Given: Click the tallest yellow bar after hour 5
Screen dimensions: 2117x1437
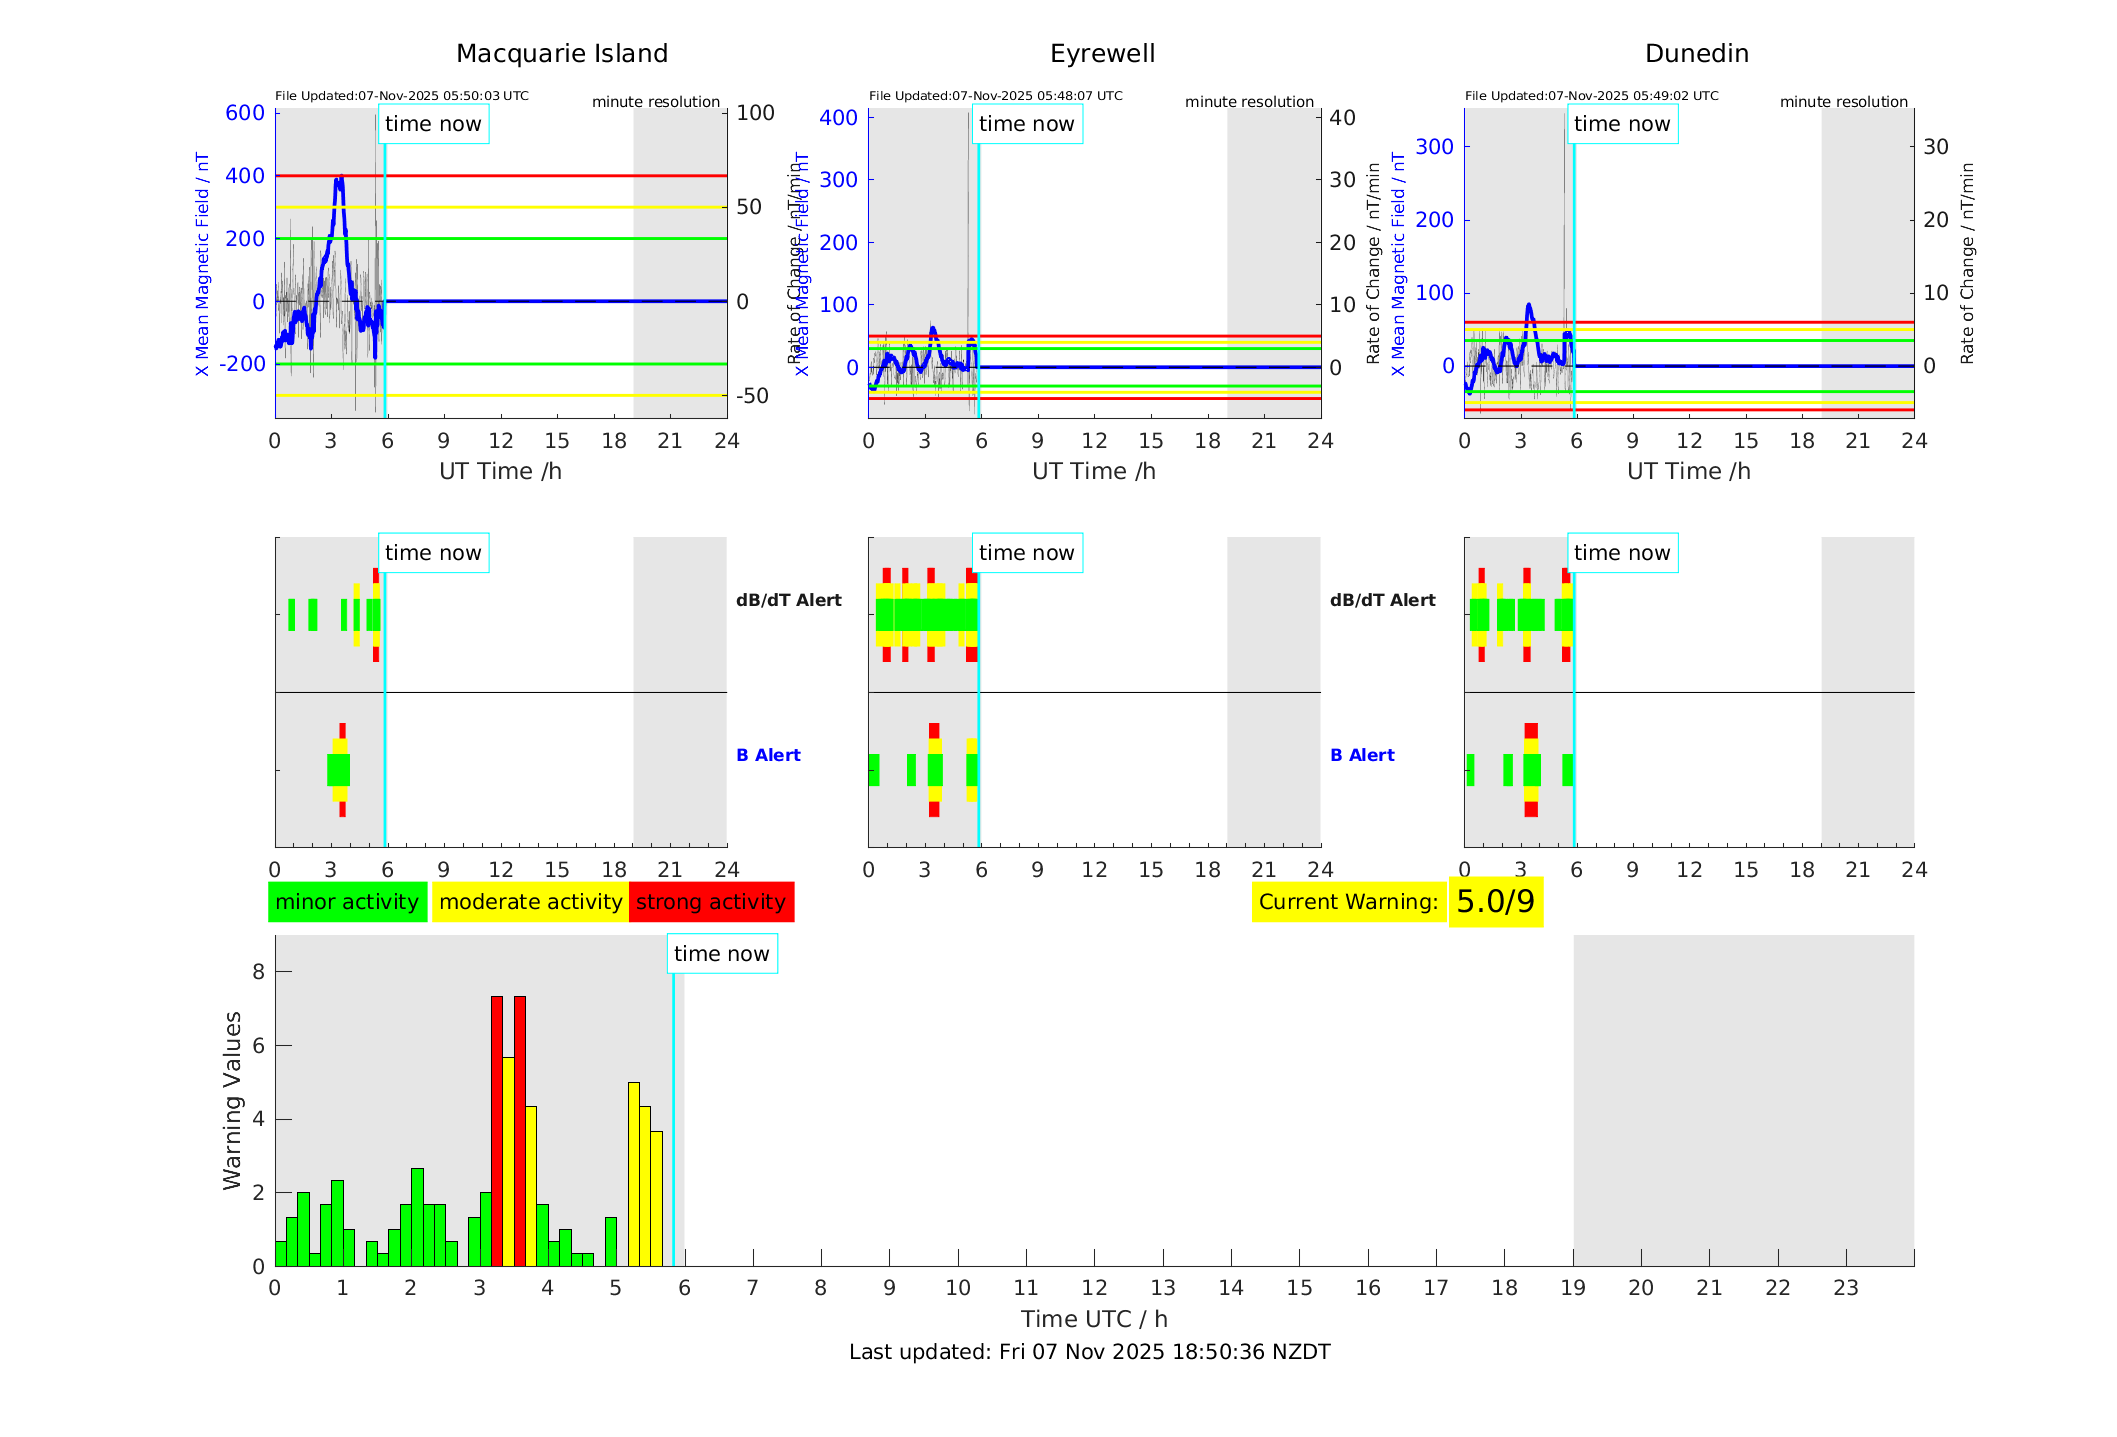Looking at the screenshot, I should (633, 1175).
